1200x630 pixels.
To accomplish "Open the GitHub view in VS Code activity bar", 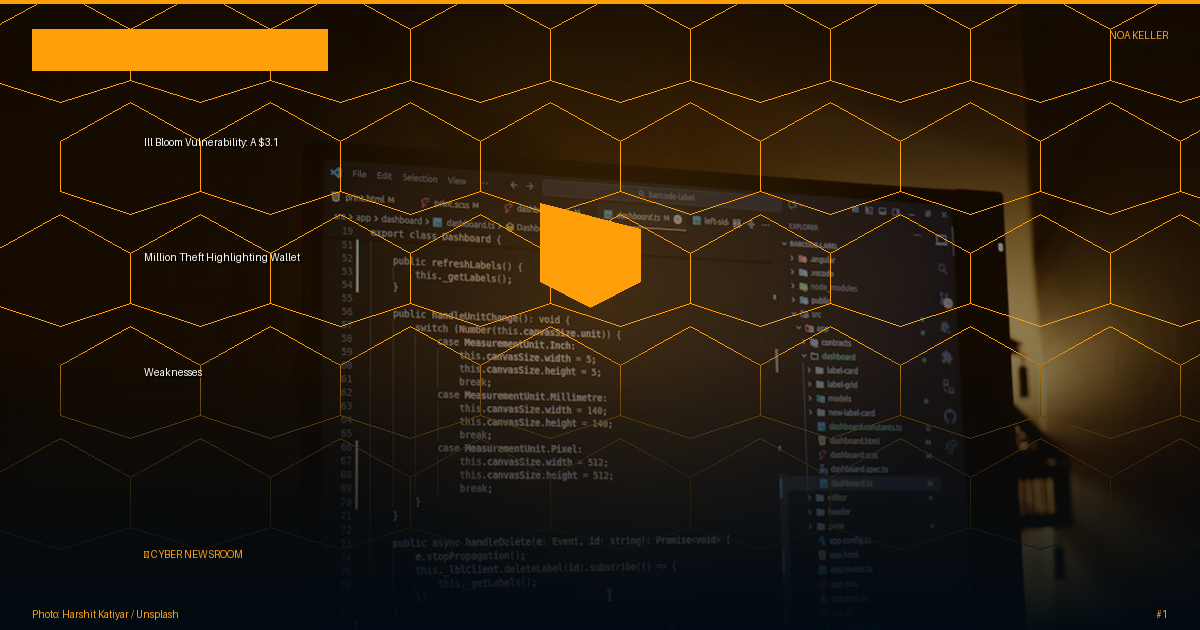I will tap(950, 416).
